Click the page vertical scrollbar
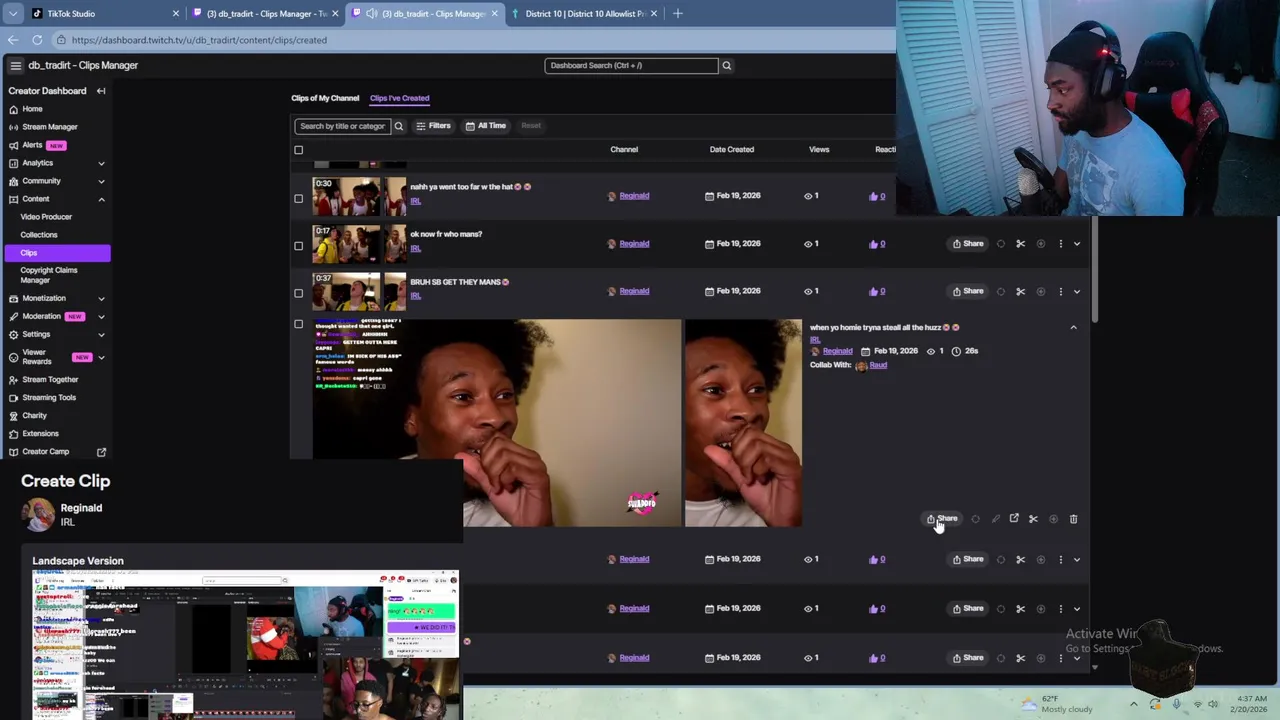Screen dimensions: 1280x720 [1095, 270]
